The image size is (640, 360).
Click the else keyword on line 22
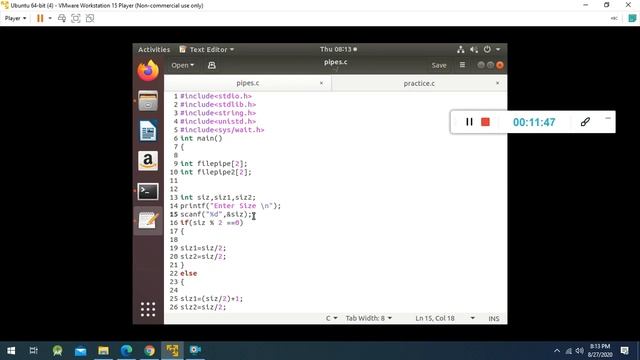pyautogui.click(x=189, y=273)
